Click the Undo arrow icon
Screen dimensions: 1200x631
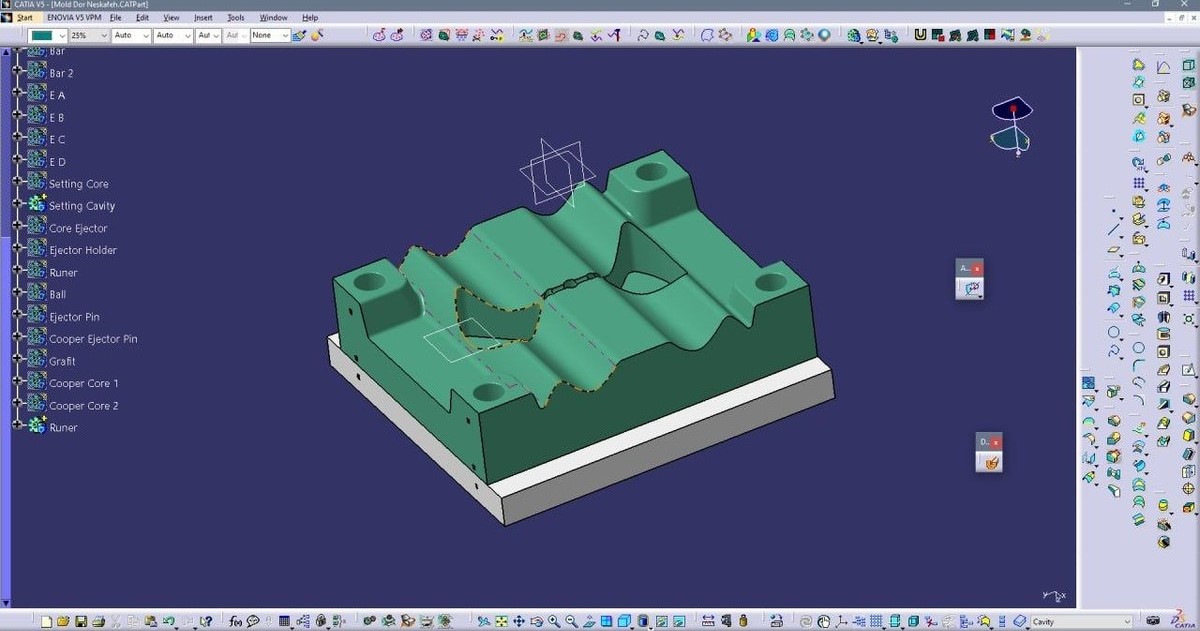pyautogui.click(x=169, y=621)
